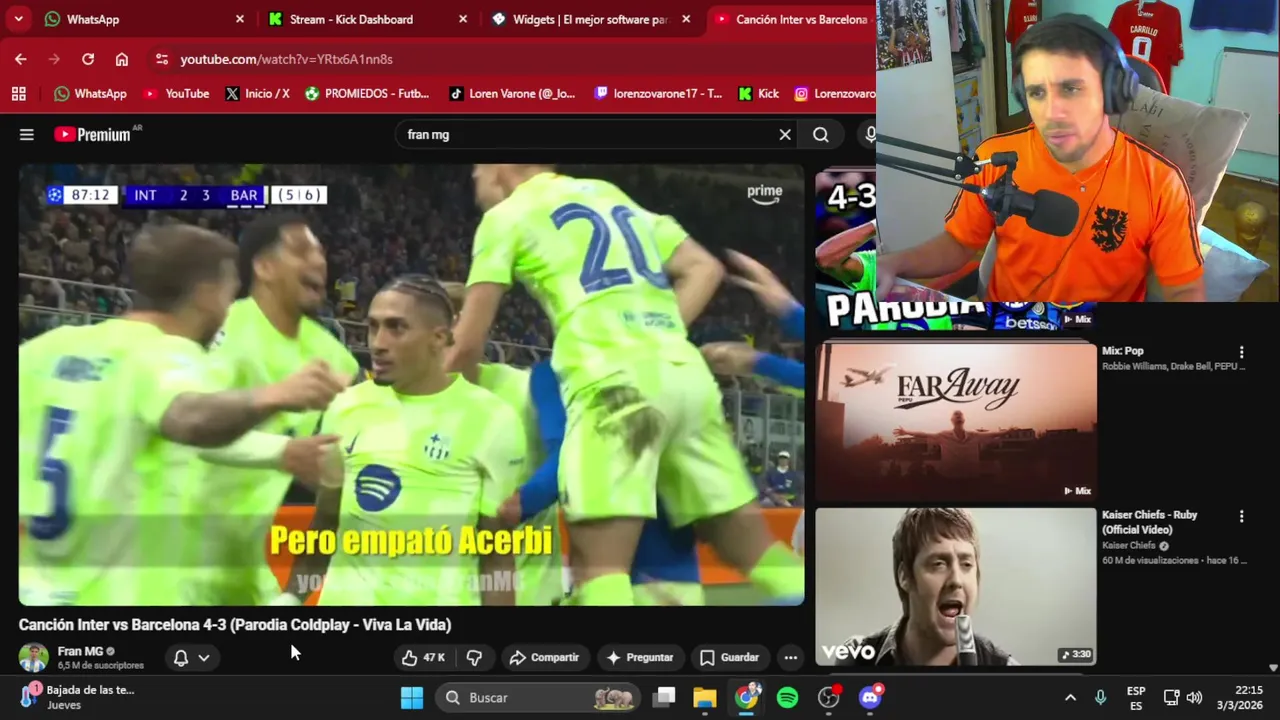
Task: Open options for Kaiser Chiefs - Ruby
Action: [1242, 516]
